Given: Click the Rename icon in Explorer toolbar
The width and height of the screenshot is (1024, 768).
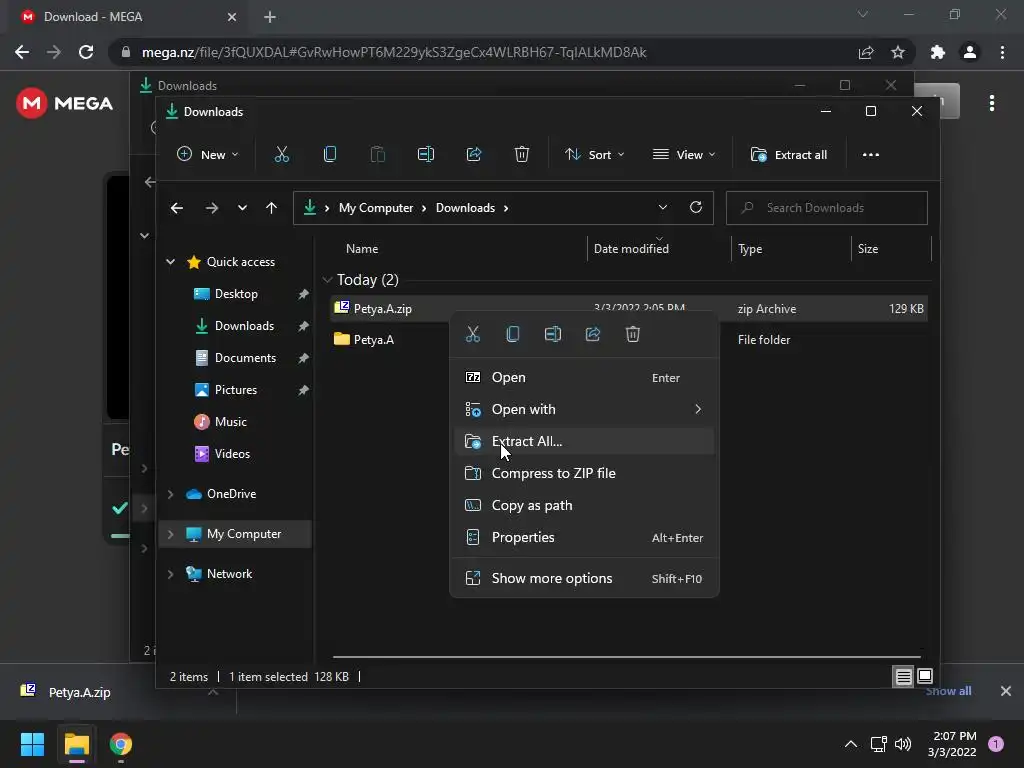Looking at the screenshot, I should pos(426,155).
